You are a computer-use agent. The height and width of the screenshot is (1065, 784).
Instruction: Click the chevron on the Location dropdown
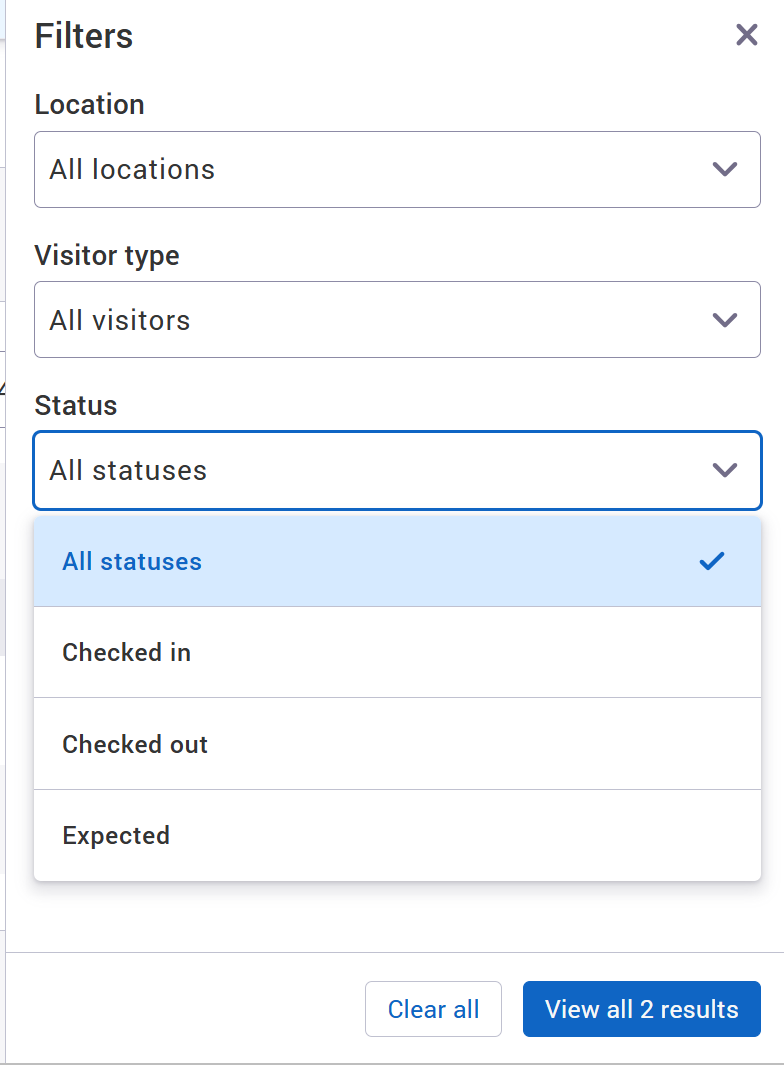point(724,169)
